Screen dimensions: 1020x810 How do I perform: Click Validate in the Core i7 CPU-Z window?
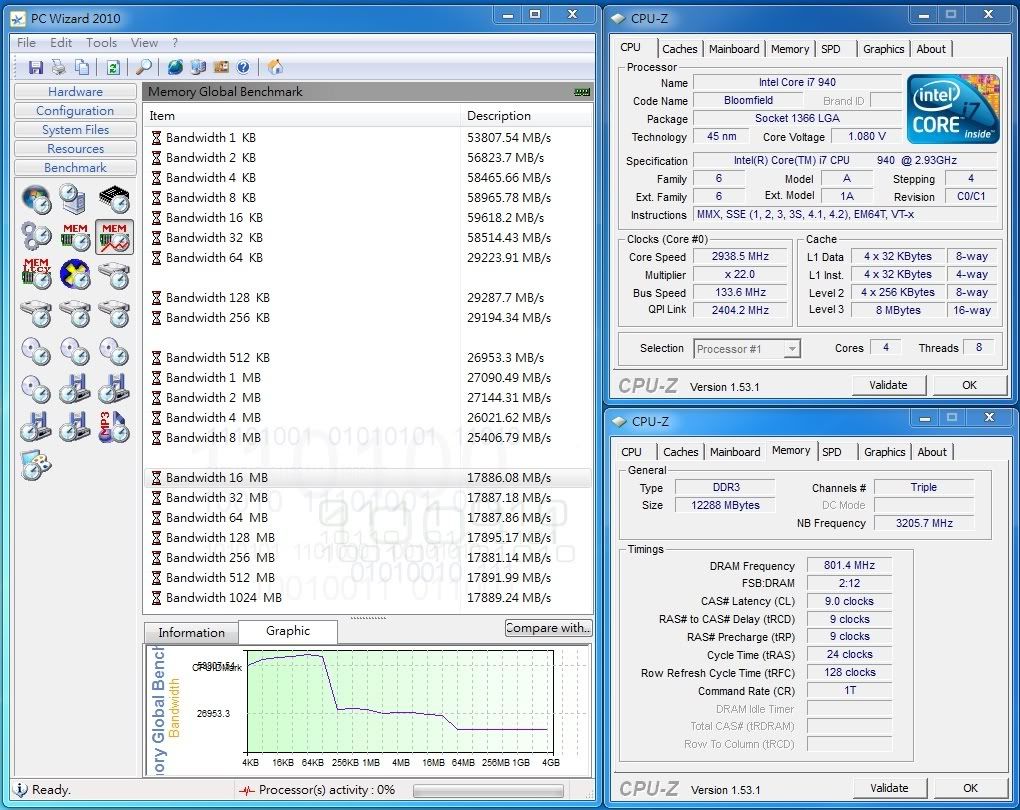(x=888, y=385)
